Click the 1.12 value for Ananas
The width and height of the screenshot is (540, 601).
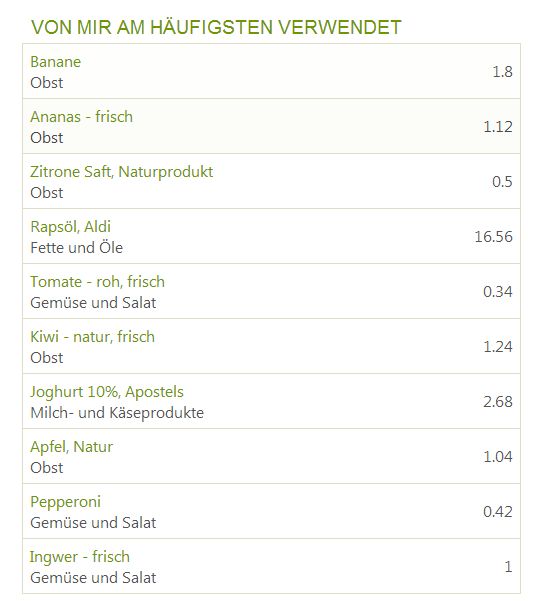(497, 126)
